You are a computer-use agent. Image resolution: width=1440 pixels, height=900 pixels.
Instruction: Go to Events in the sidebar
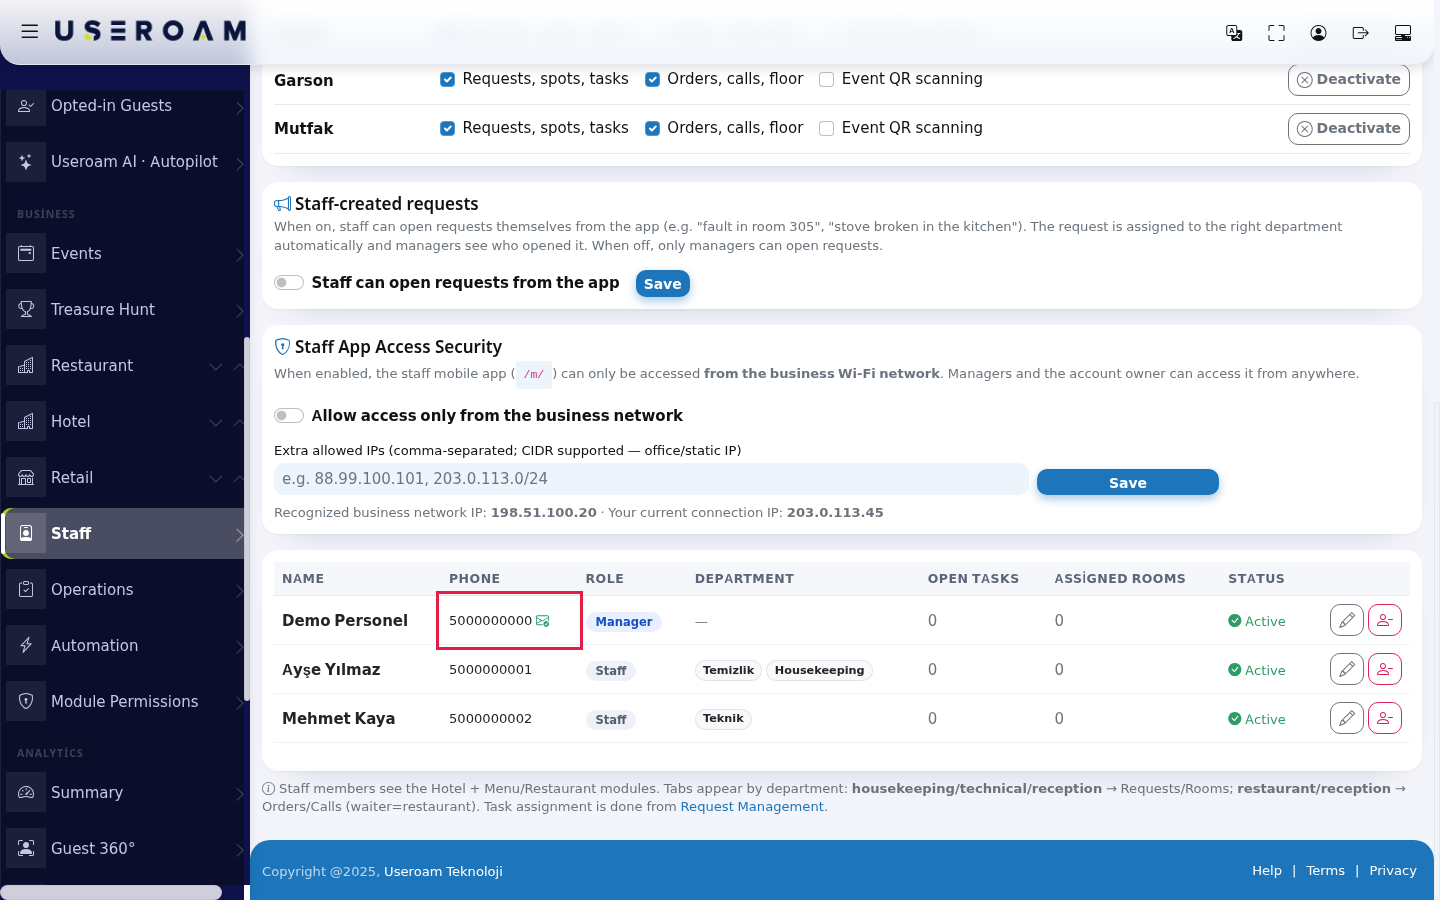(124, 254)
